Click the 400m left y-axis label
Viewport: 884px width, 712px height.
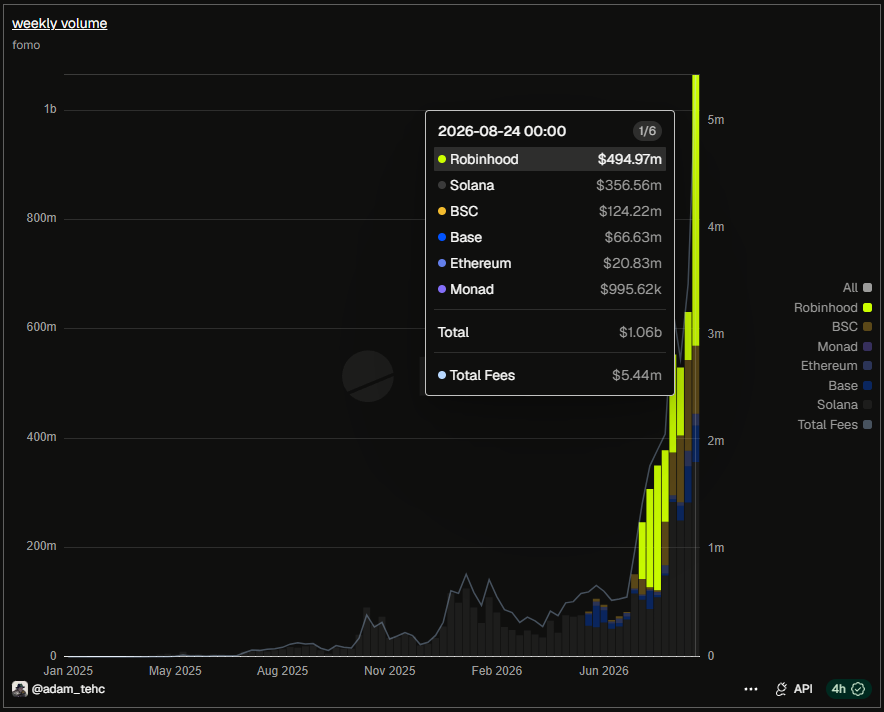coord(41,437)
